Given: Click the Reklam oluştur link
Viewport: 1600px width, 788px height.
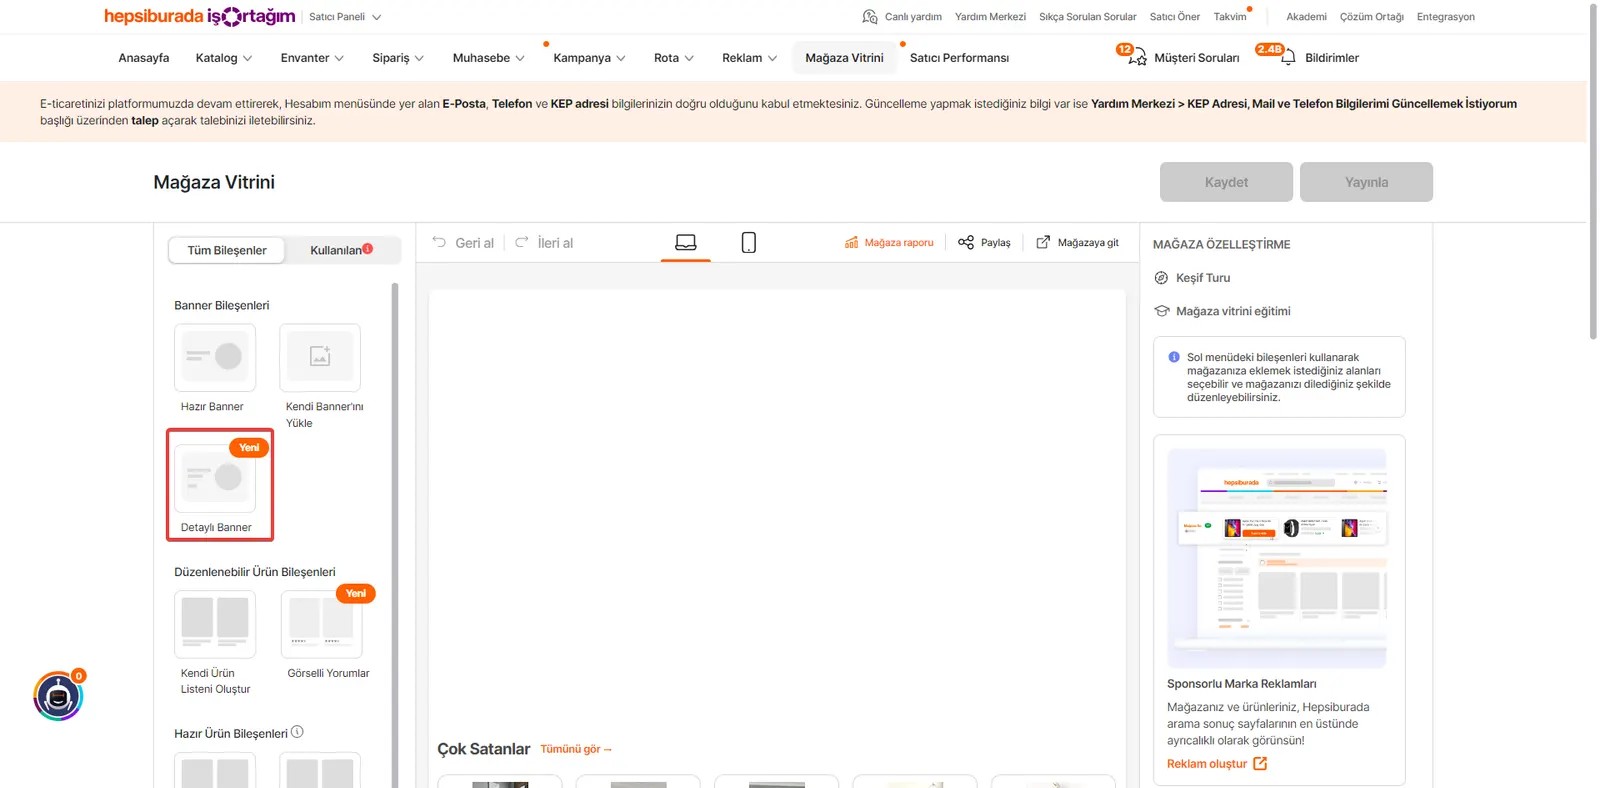Looking at the screenshot, I should point(1217,764).
